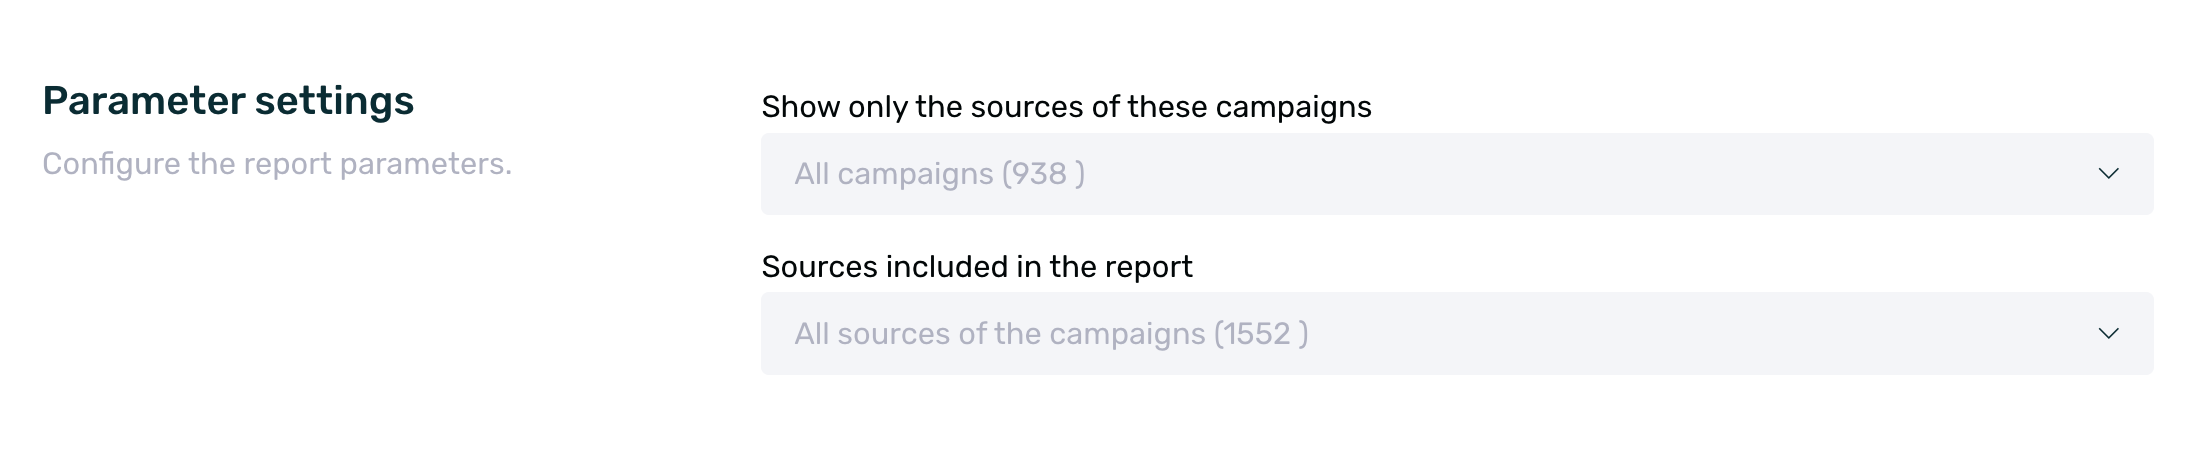Click the word 'Parameter' in section title
2208x460 pixels.
pyautogui.click(x=143, y=101)
